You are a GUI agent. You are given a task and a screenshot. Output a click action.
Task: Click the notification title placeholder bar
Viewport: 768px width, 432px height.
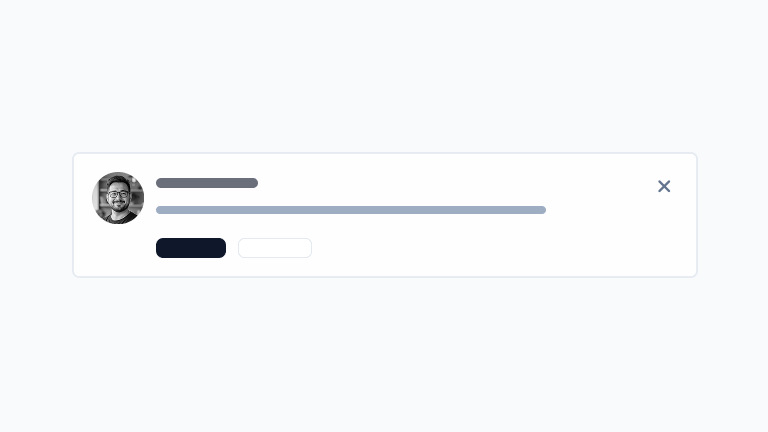(x=207, y=183)
